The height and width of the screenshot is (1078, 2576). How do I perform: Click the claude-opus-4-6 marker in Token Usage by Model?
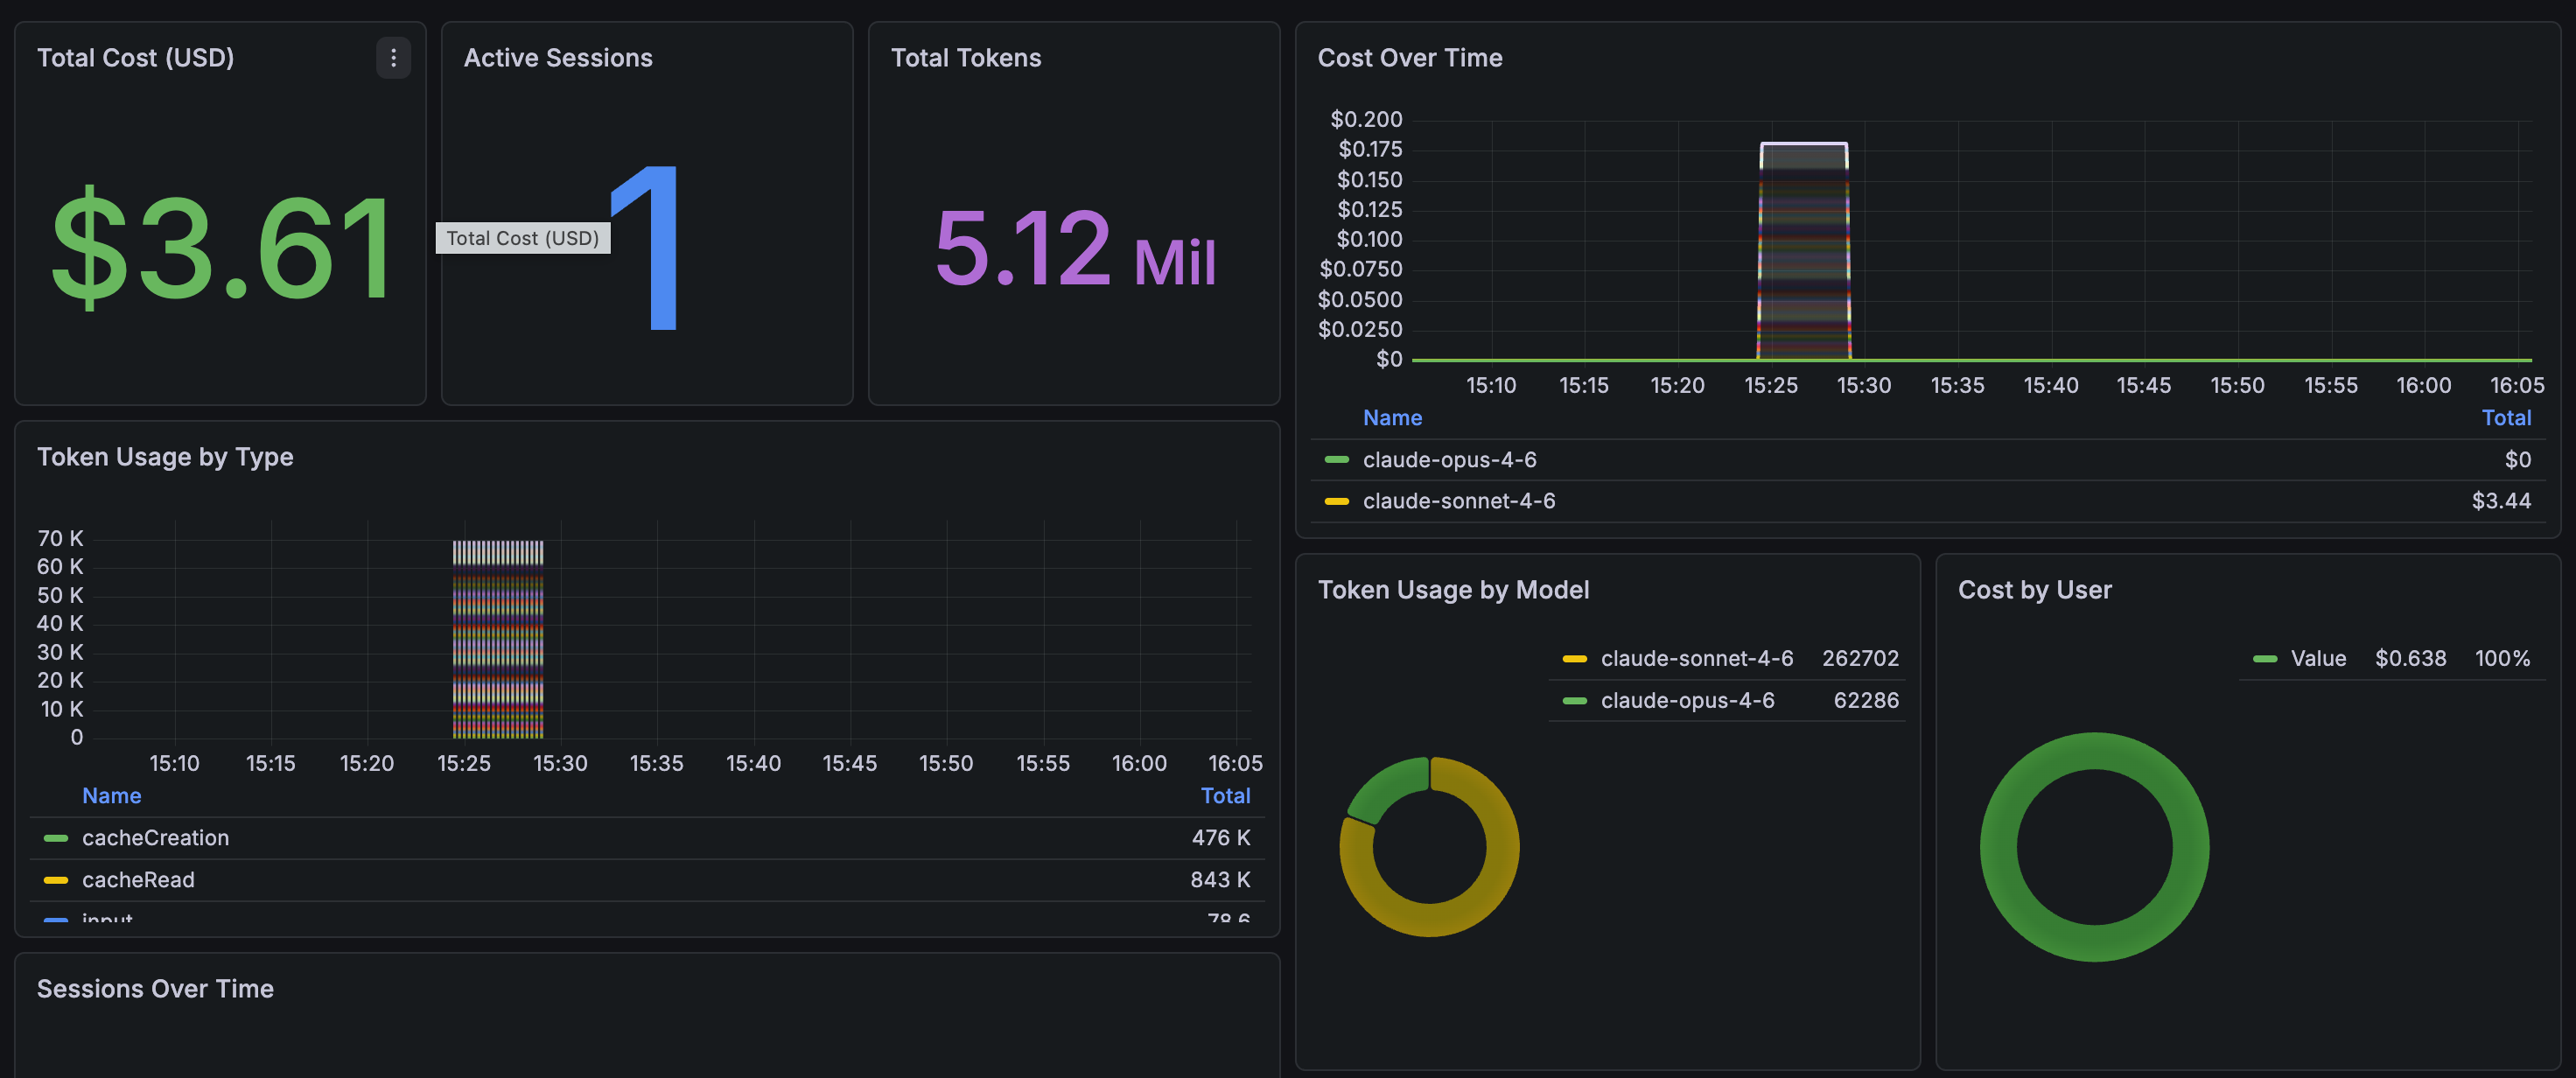point(1575,700)
